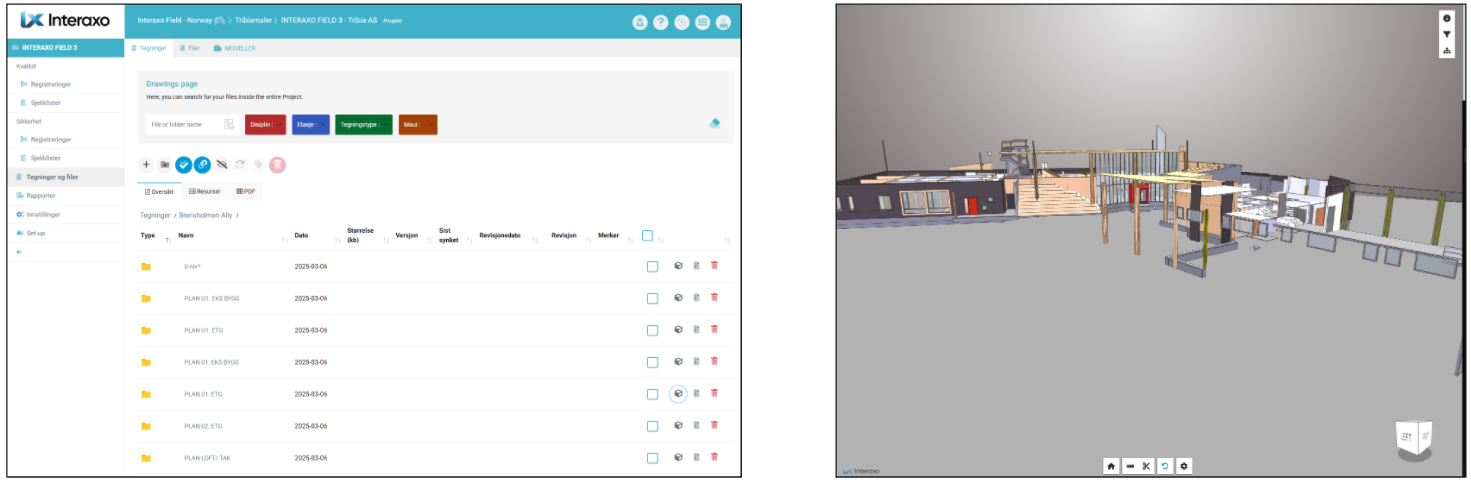The width and height of the screenshot is (1471, 484).
Task: Click the File or folder name field
Action: pos(182,124)
